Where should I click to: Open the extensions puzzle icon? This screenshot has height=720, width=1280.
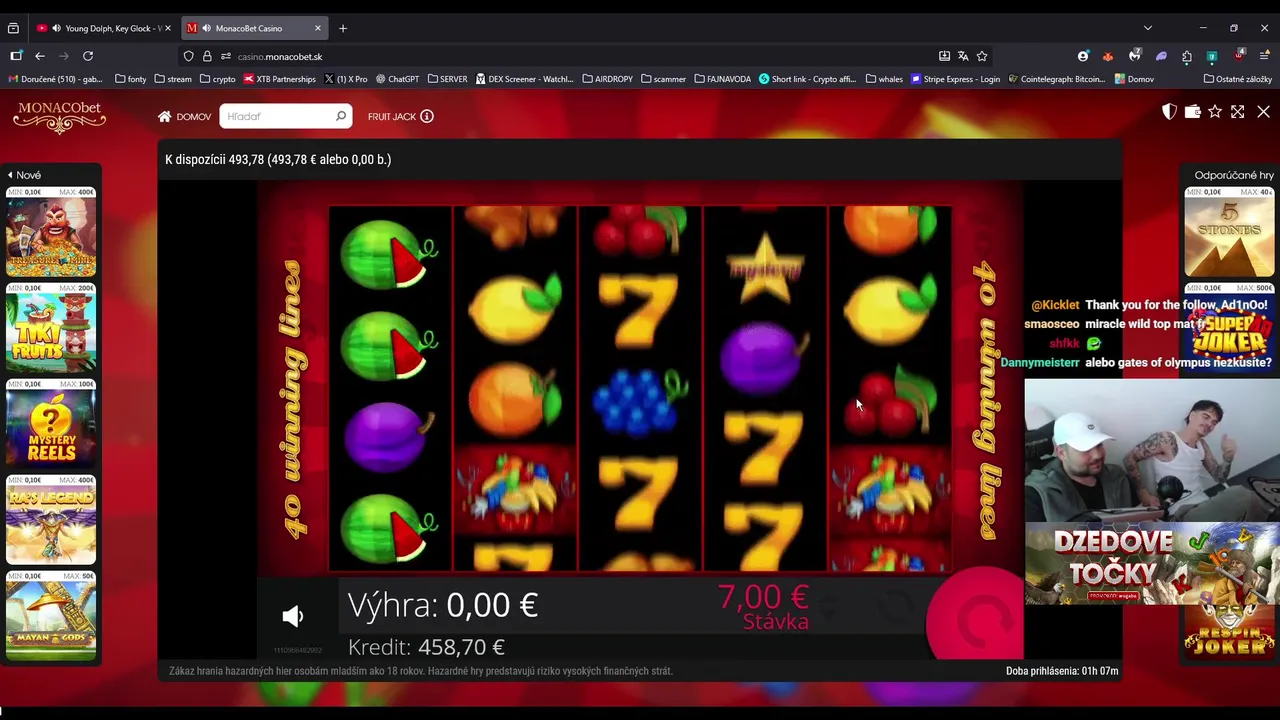(x=1186, y=57)
